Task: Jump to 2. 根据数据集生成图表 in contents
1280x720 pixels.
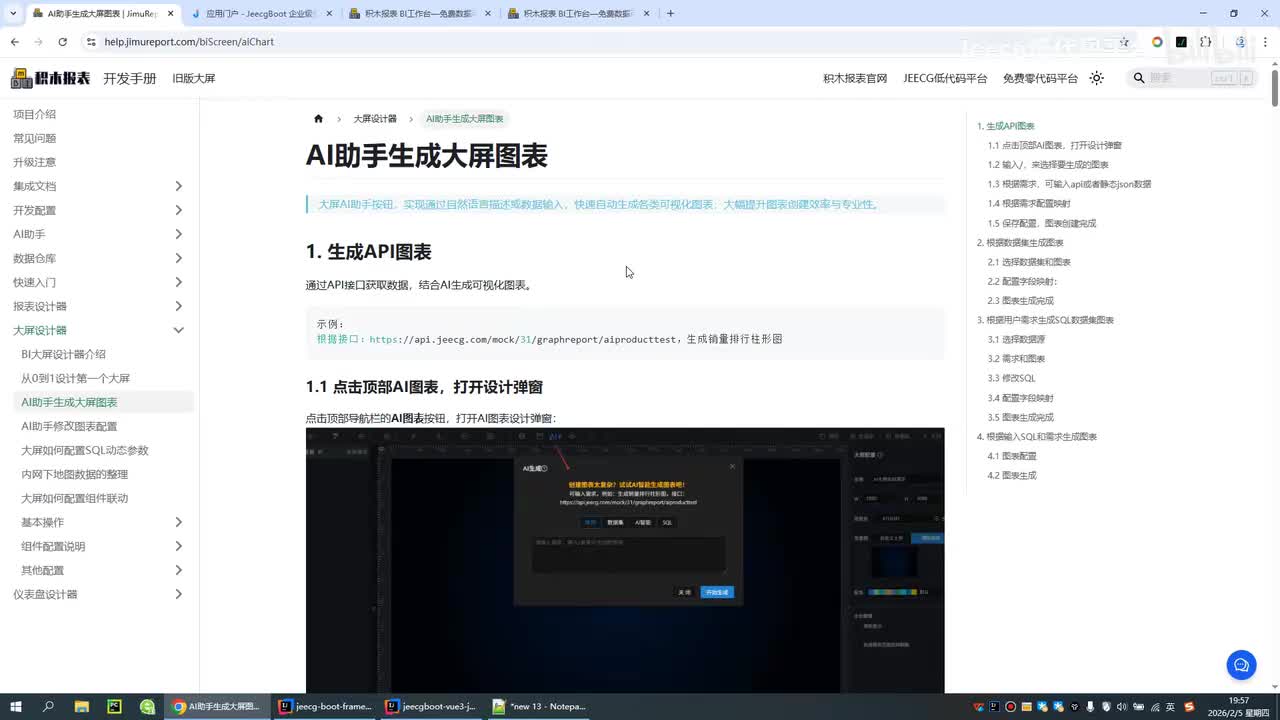Action: point(1020,243)
